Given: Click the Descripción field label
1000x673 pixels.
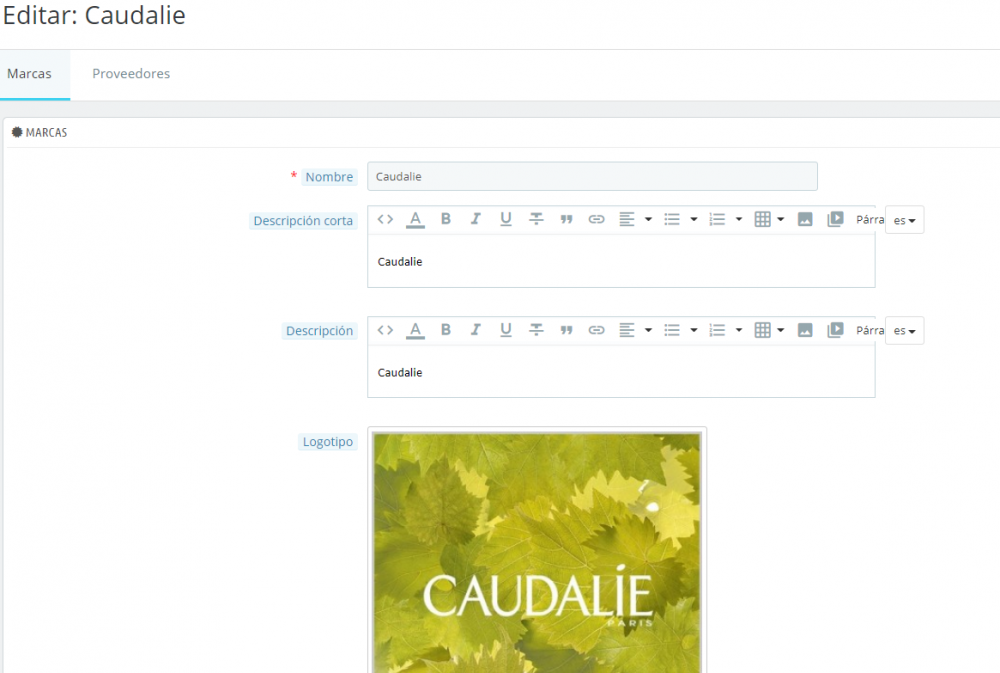Looking at the screenshot, I should 319,330.
